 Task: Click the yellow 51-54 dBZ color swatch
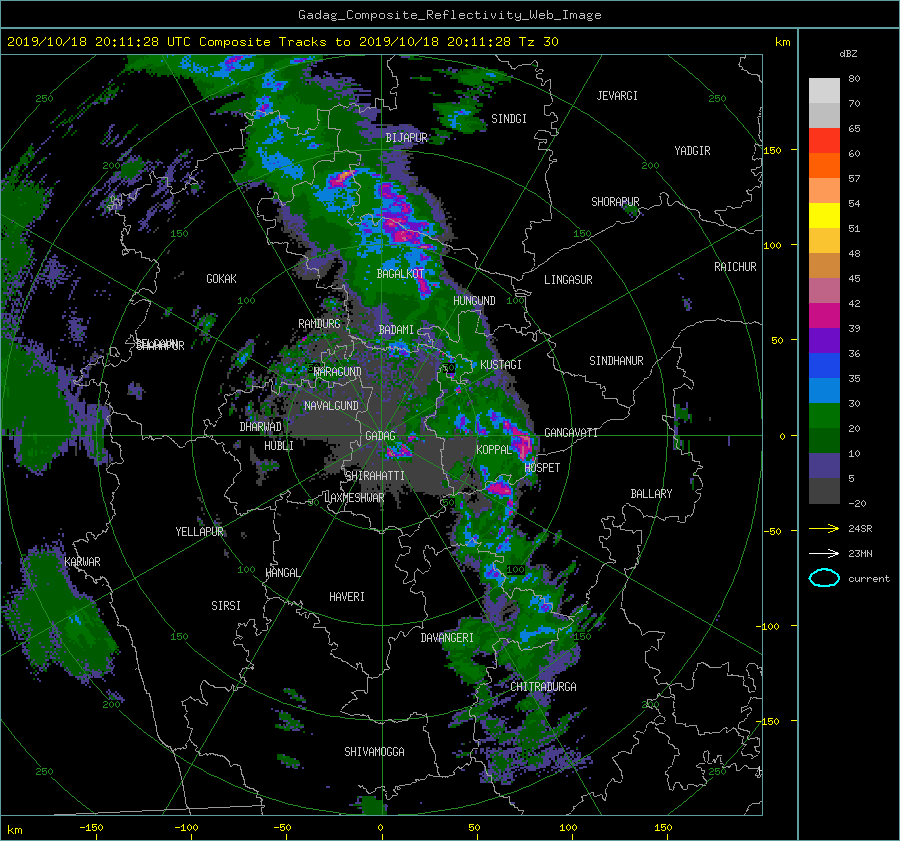tap(824, 216)
